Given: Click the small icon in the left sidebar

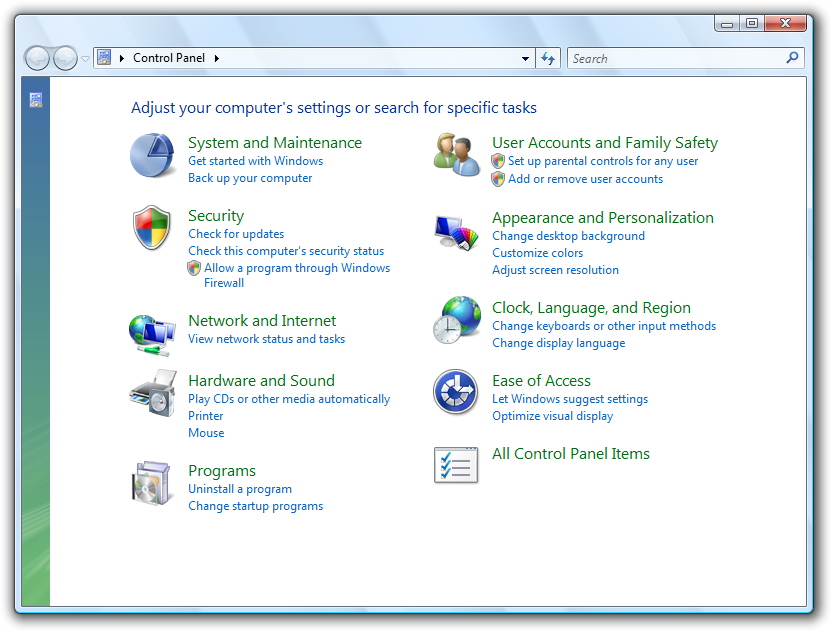Looking at the screenshot, I should coord(36,100).
